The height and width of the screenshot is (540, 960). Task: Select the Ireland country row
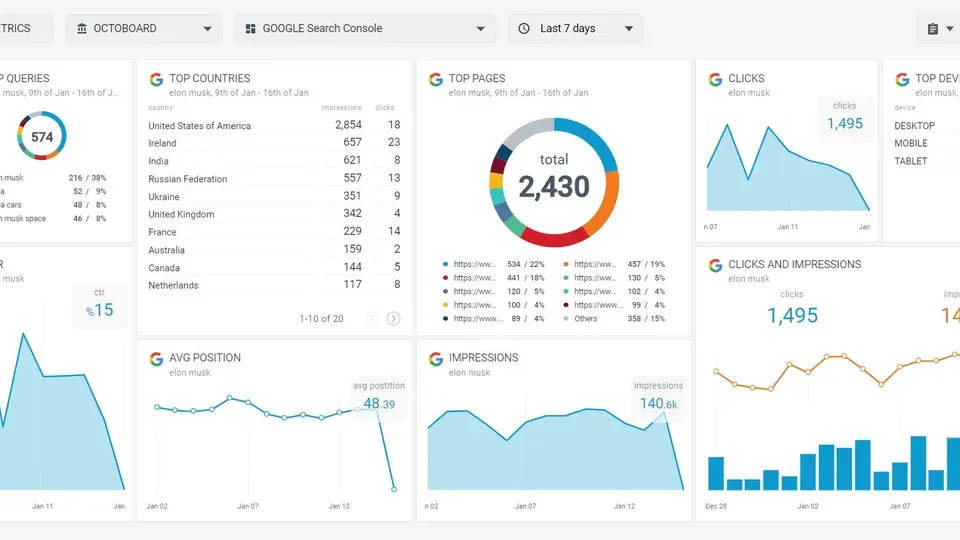274,143
